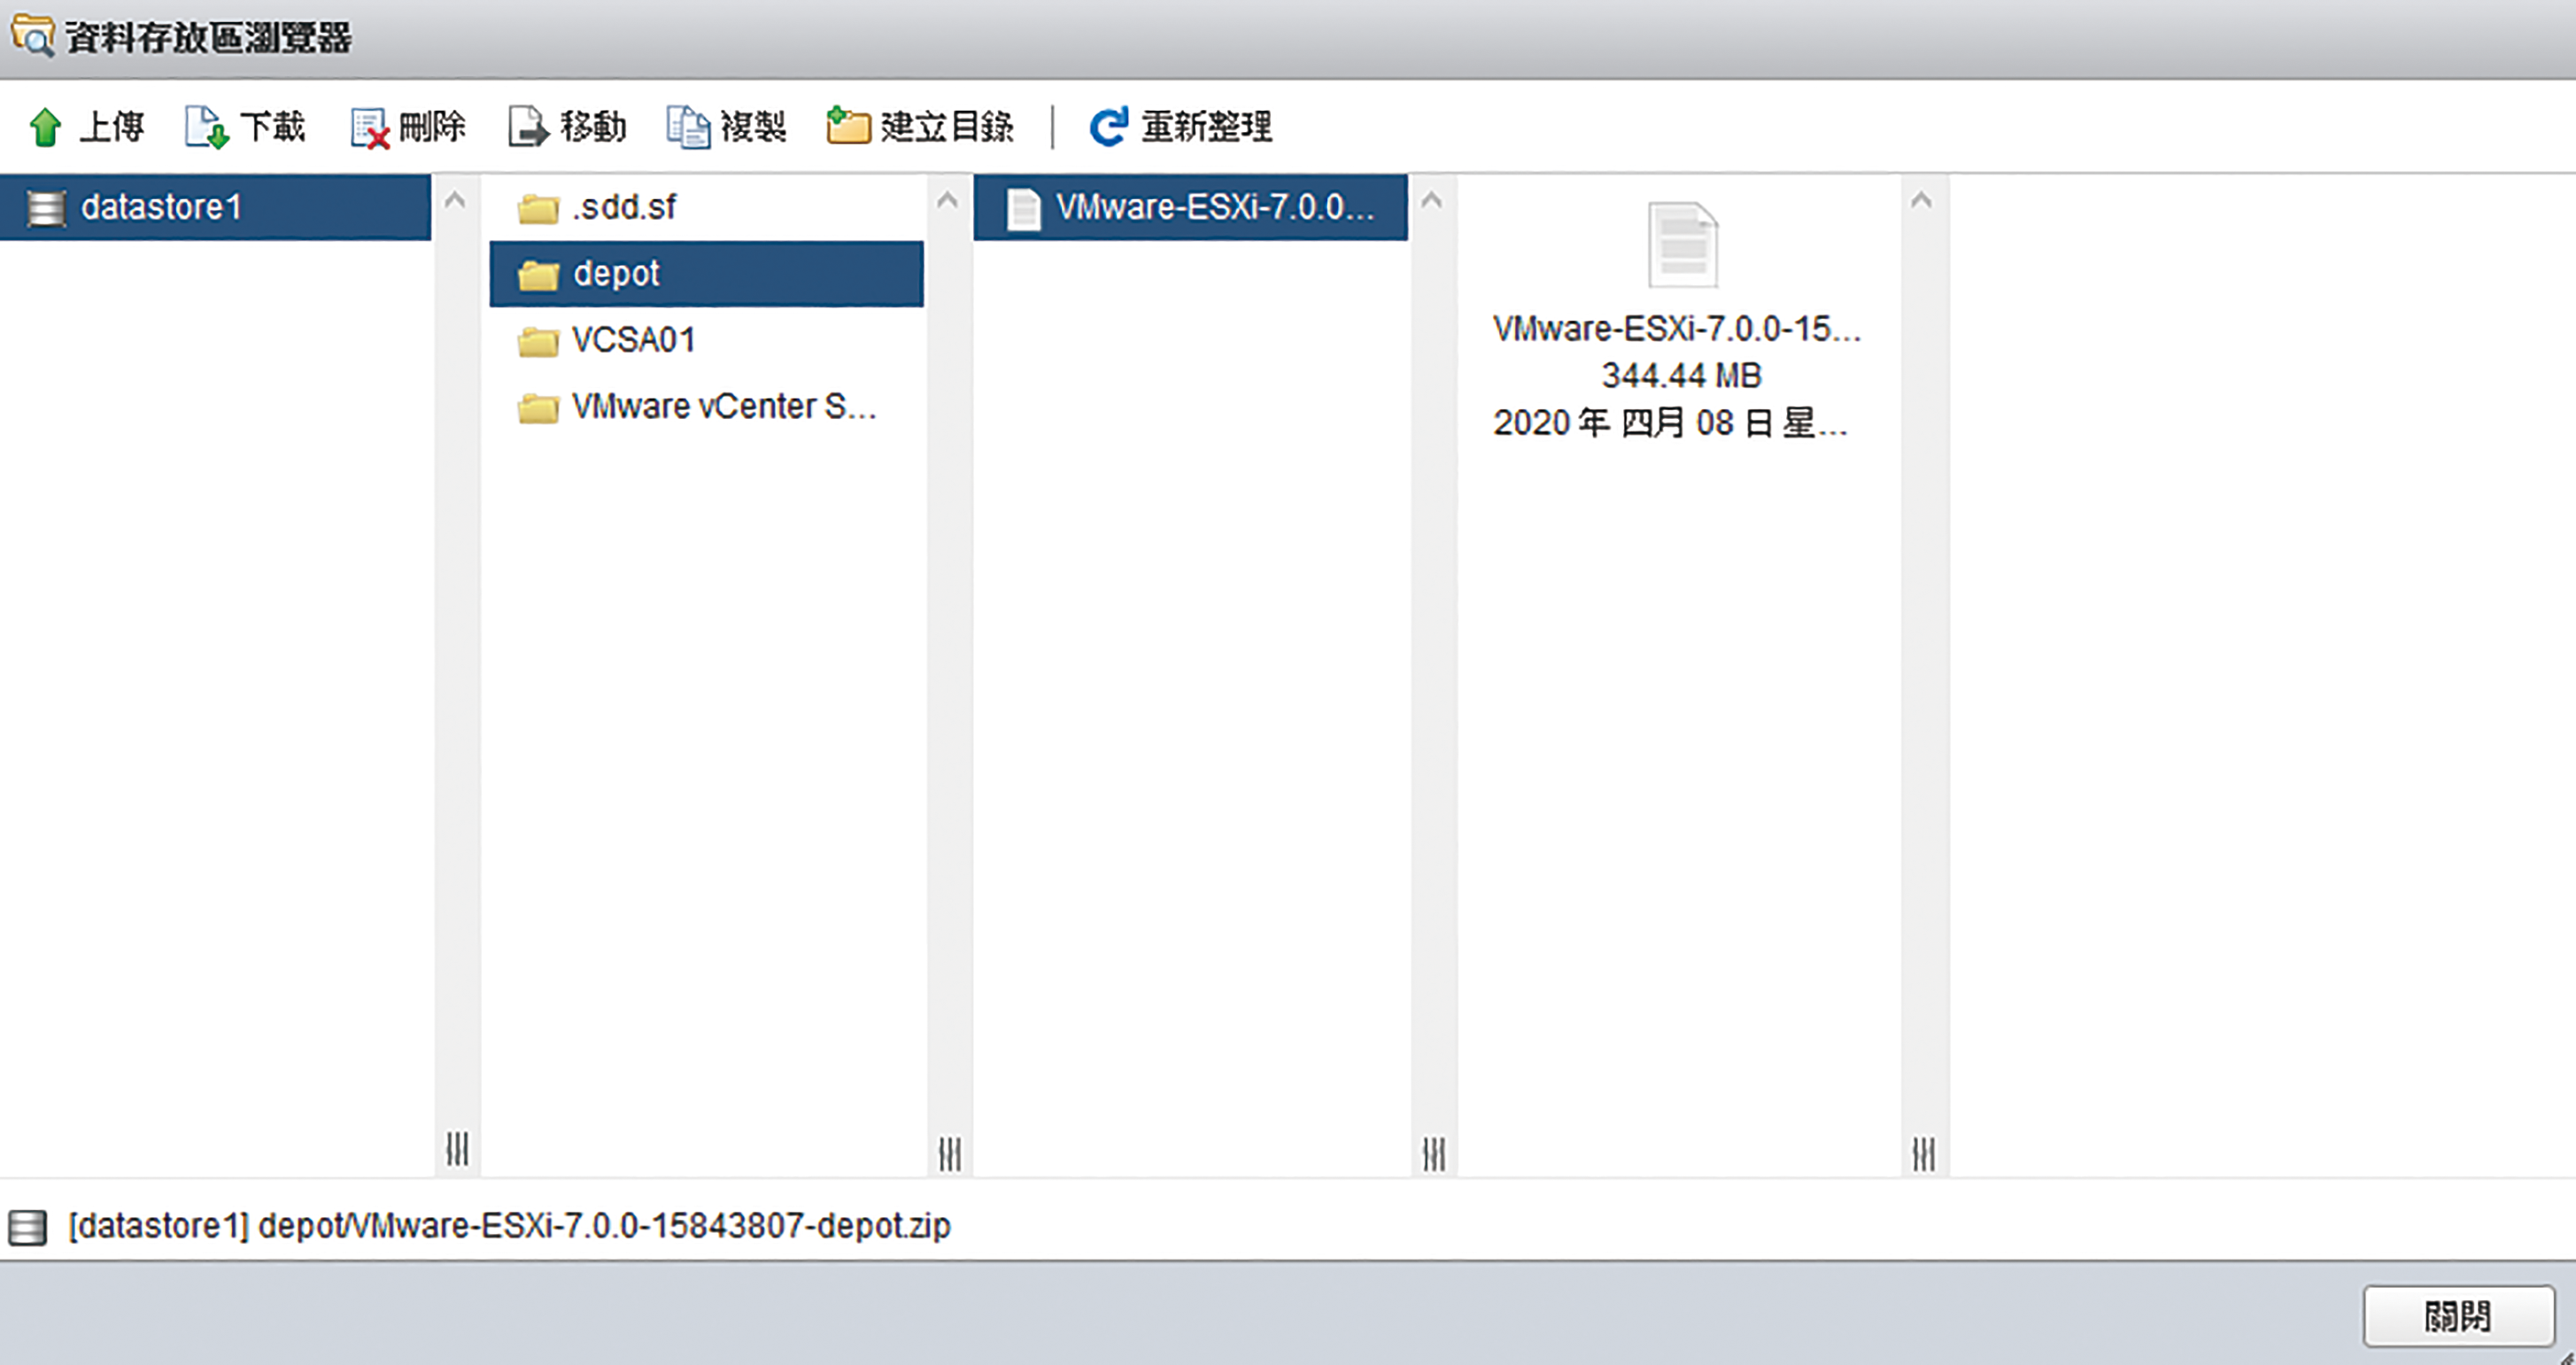
Task: Click resize grip below file list column
Action: pos(1434,1153)
